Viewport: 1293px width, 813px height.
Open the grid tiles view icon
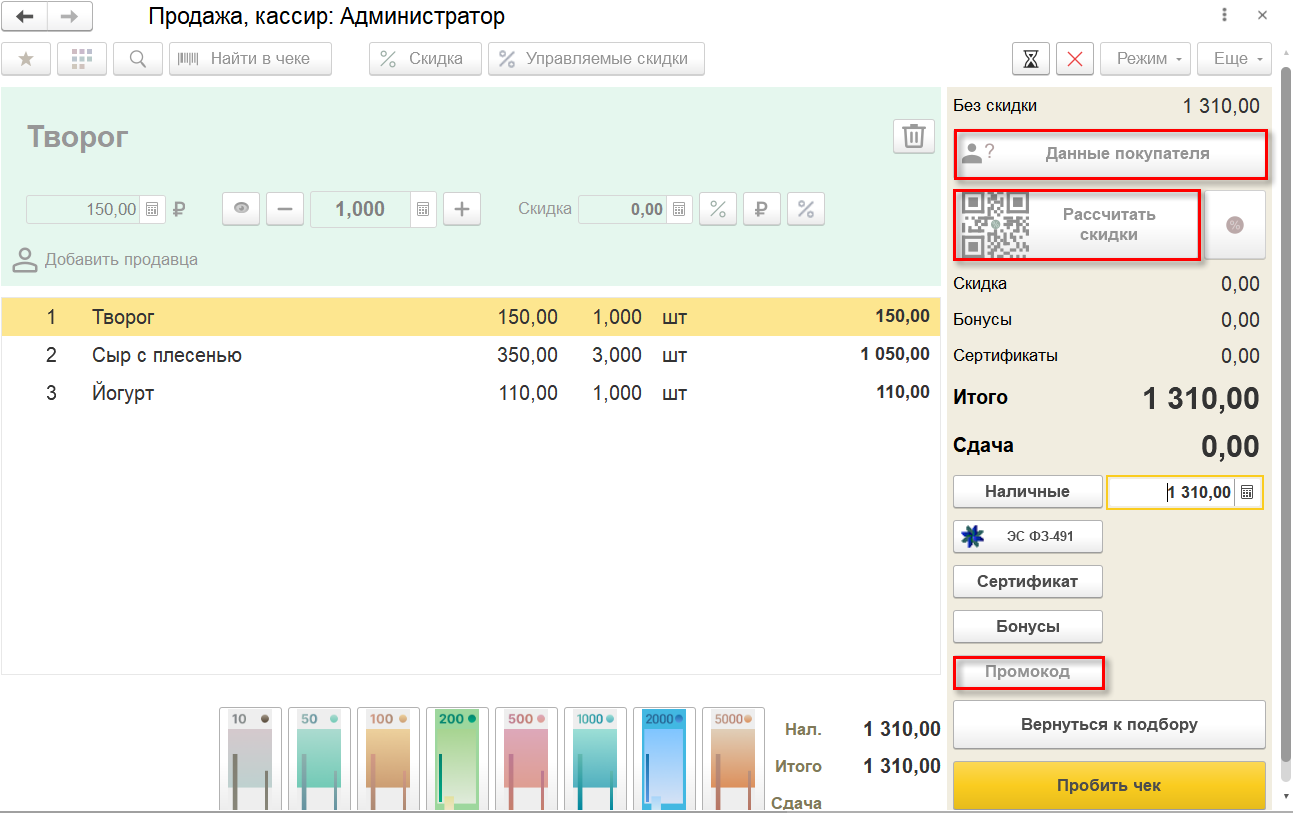coord(82,59)
